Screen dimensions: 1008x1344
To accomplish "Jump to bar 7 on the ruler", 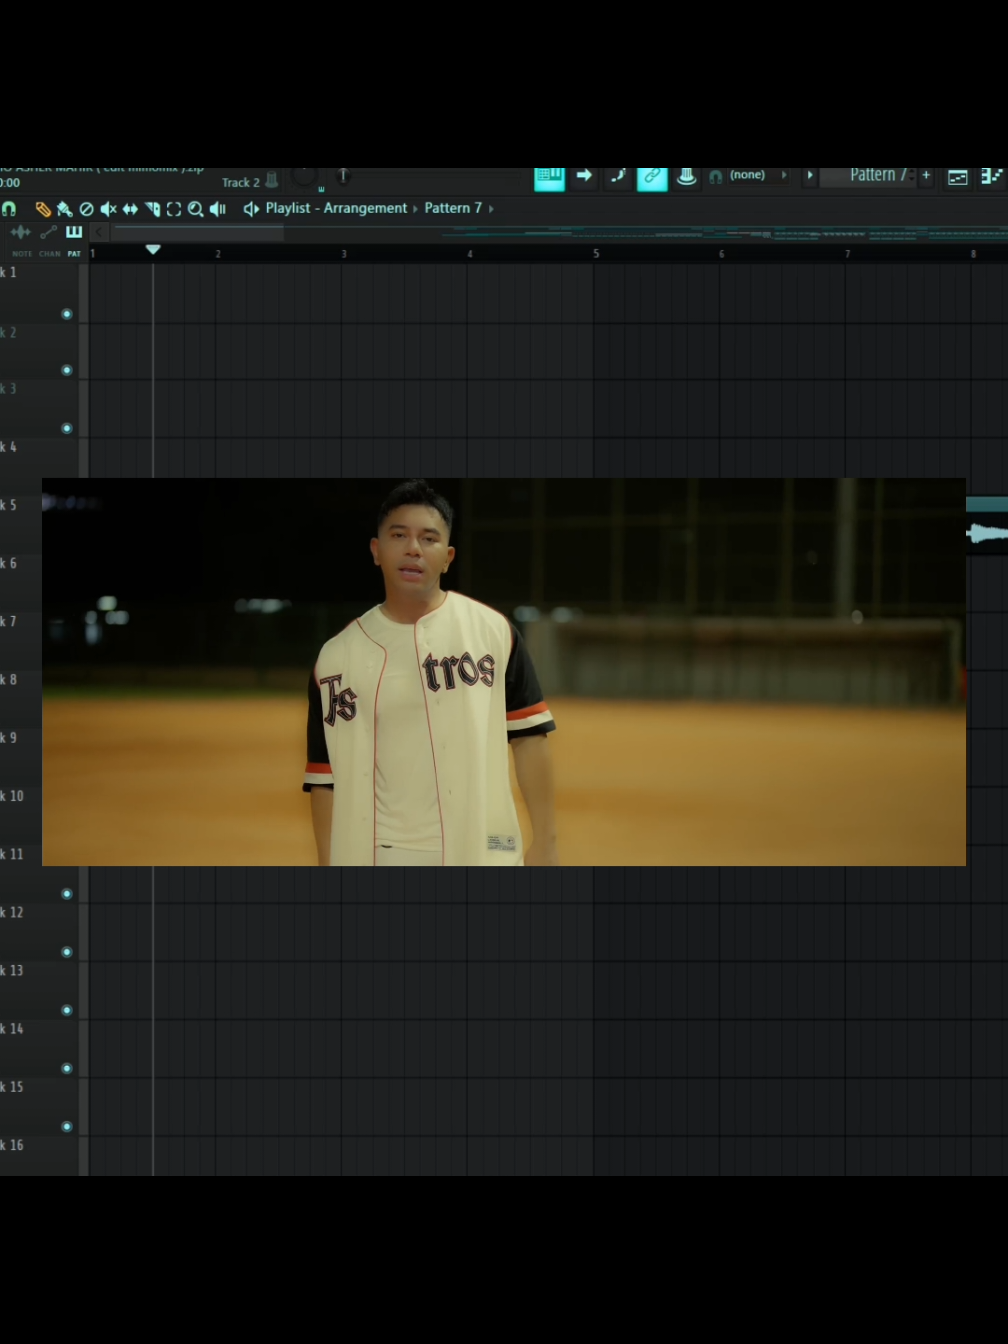I will (847, 254).
